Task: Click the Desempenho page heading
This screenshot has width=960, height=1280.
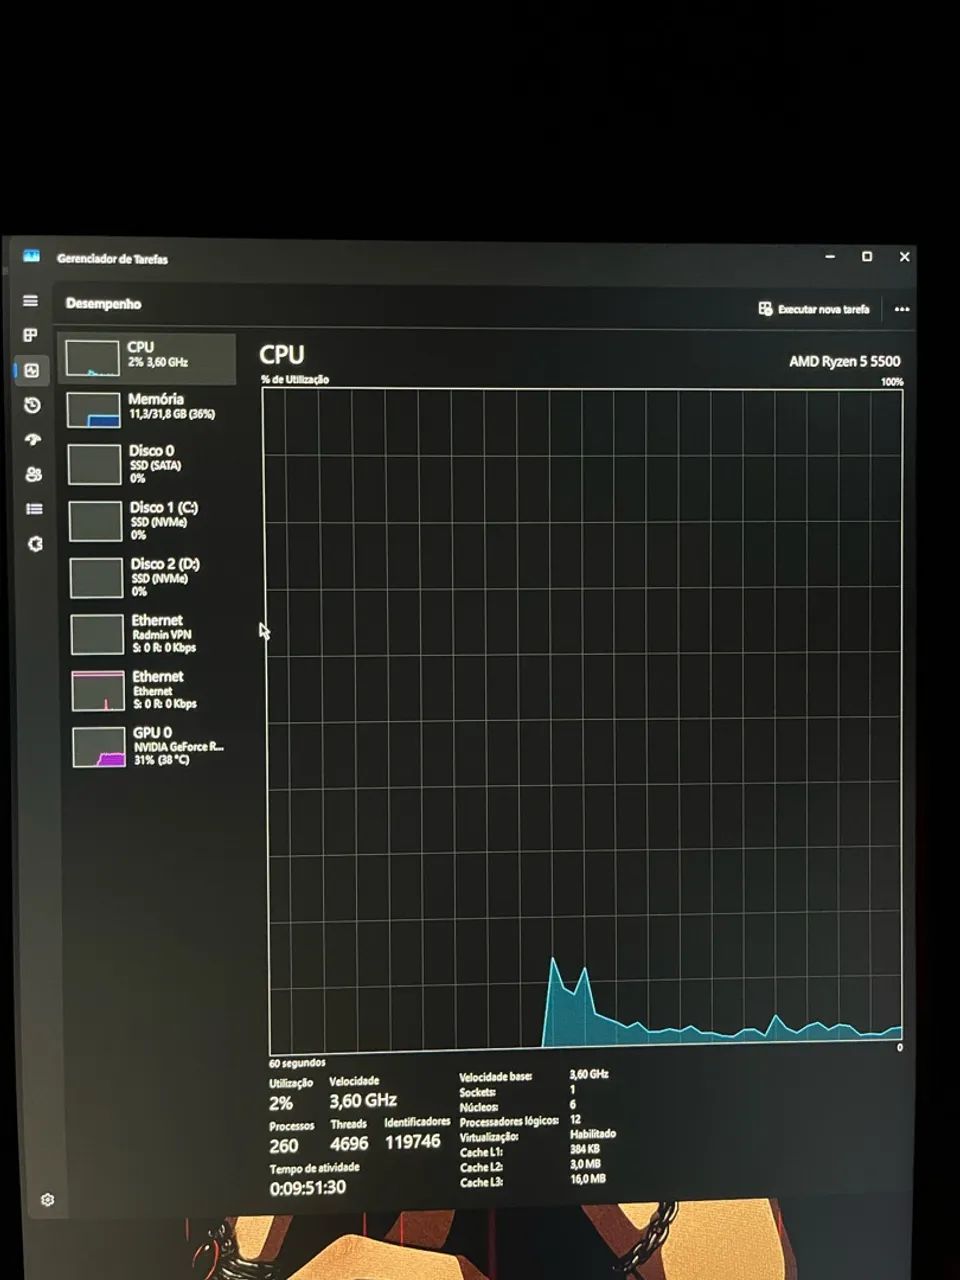Action: click(104, 304)
